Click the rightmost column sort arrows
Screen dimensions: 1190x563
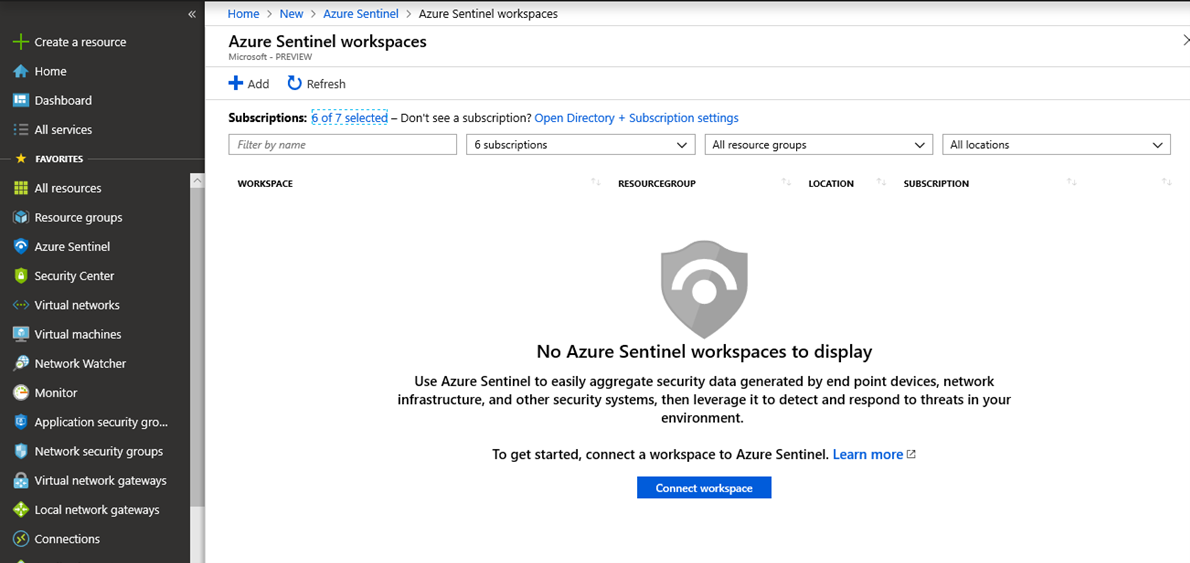1166,182
